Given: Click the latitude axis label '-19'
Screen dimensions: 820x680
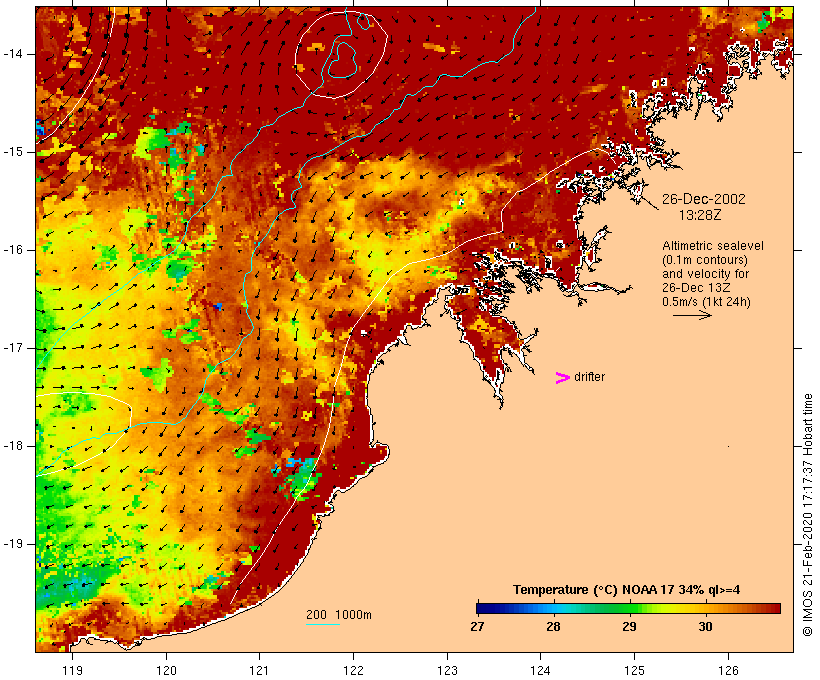Looking at the screenshot, I should coord(12,544).
